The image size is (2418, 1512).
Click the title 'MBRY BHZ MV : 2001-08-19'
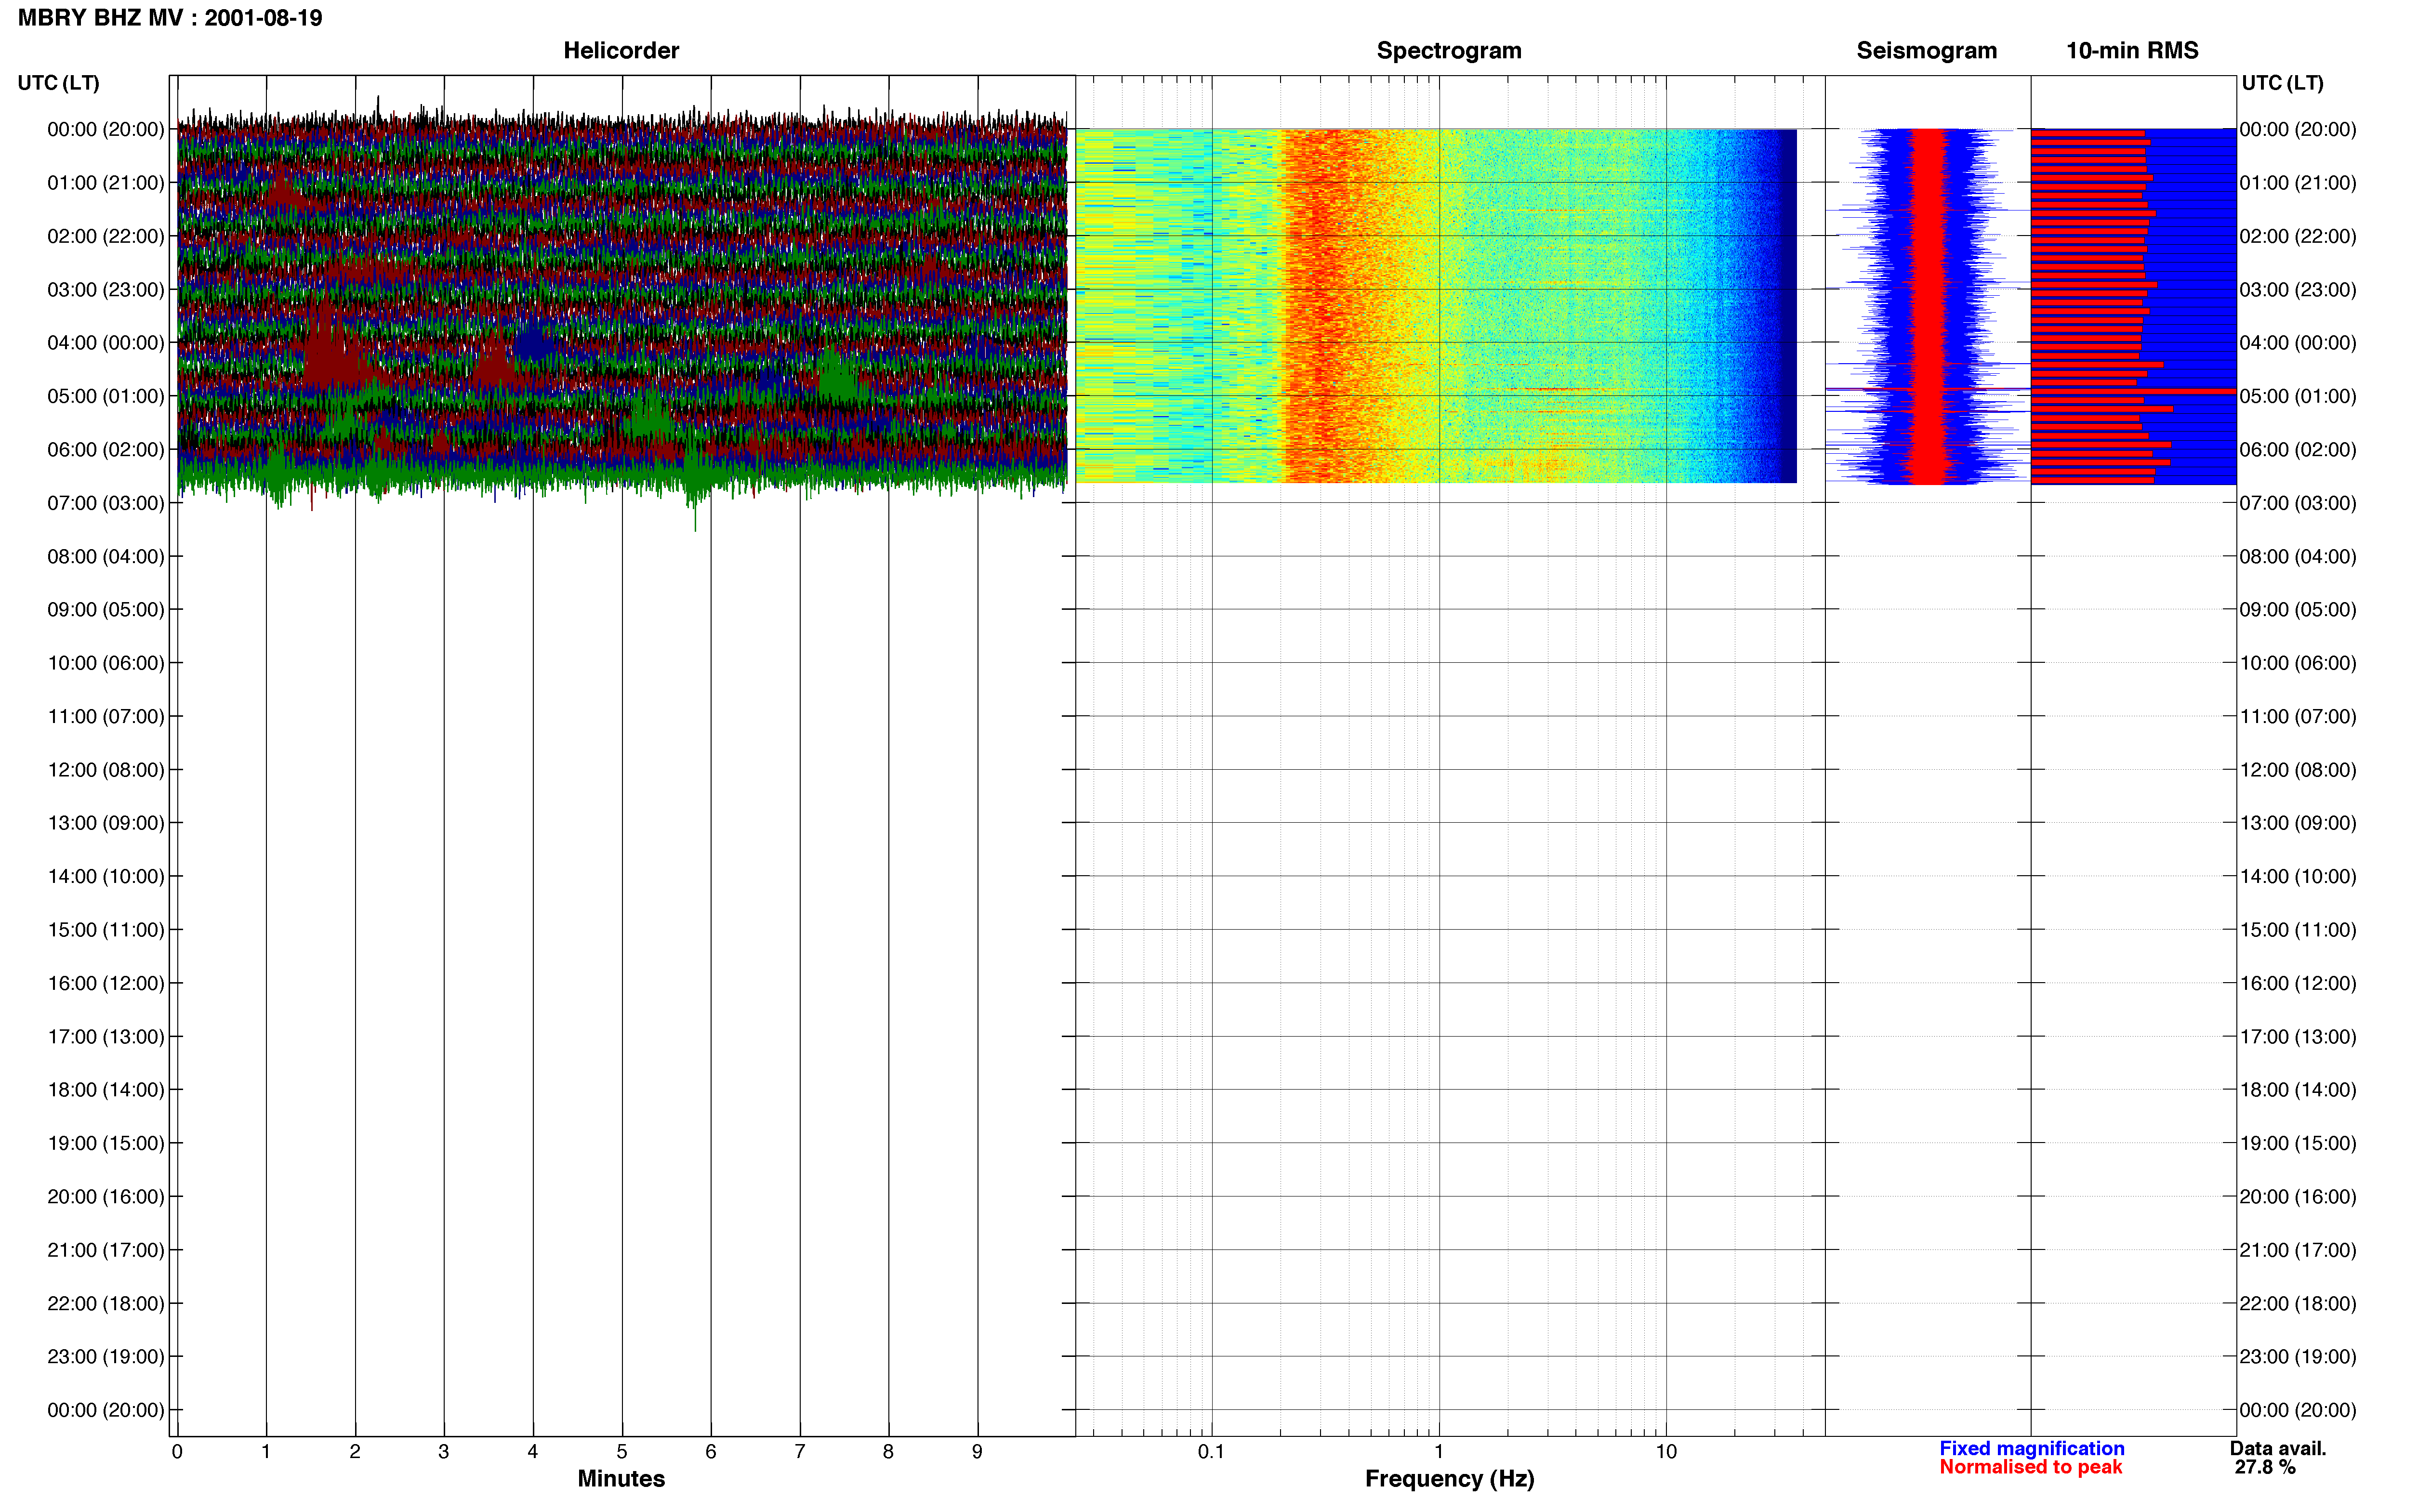[170, 18]
